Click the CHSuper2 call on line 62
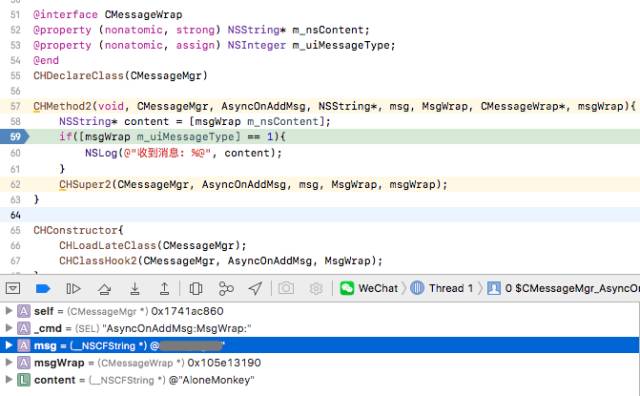 coord(253,185)
